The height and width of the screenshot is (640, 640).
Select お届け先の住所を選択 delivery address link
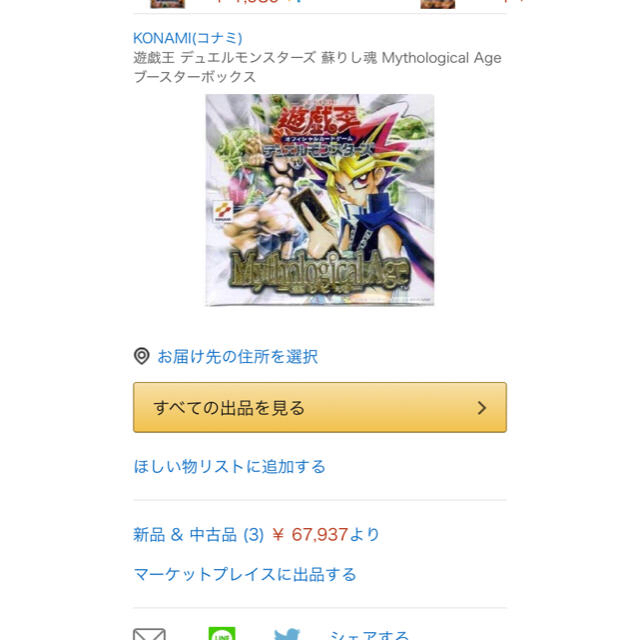238,356
